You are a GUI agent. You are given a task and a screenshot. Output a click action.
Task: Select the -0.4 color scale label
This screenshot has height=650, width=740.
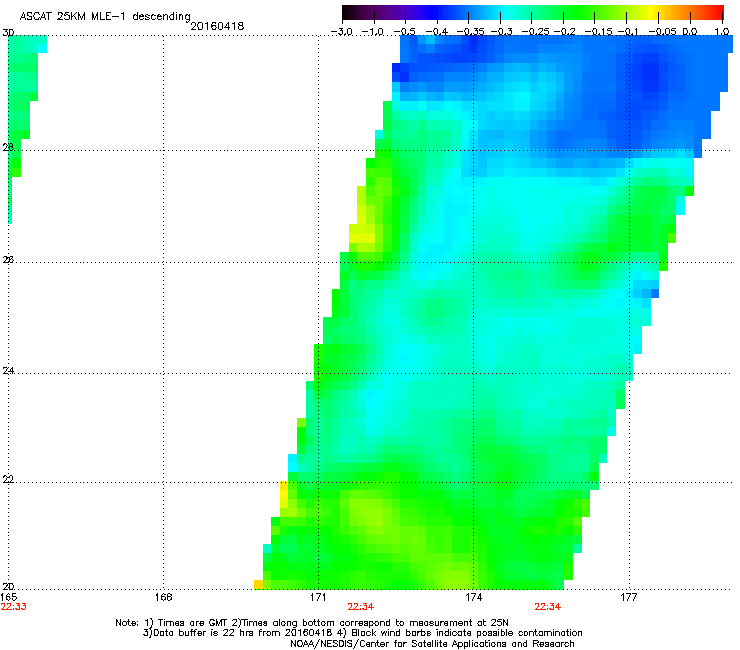pyautogui.click(x=437, y=32)
